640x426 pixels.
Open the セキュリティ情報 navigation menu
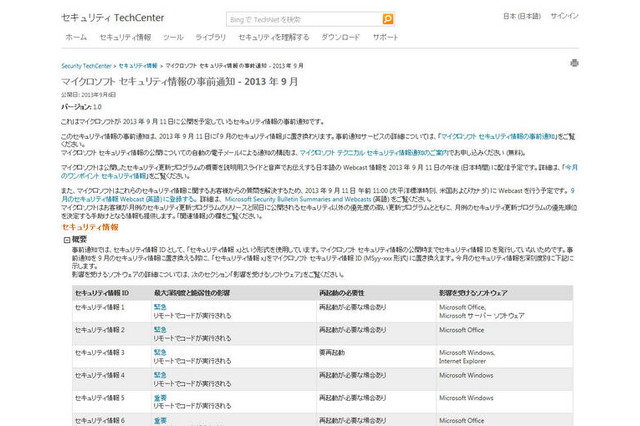125,37
